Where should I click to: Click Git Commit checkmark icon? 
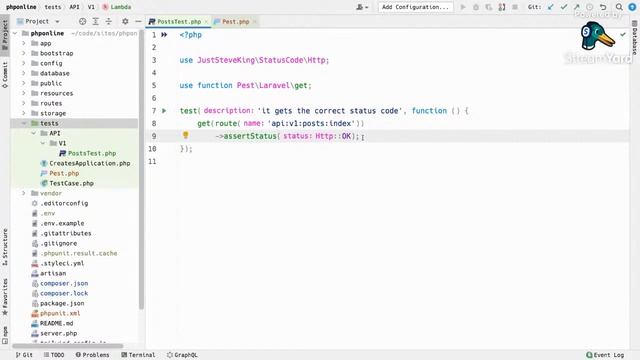tap(564, 7)
